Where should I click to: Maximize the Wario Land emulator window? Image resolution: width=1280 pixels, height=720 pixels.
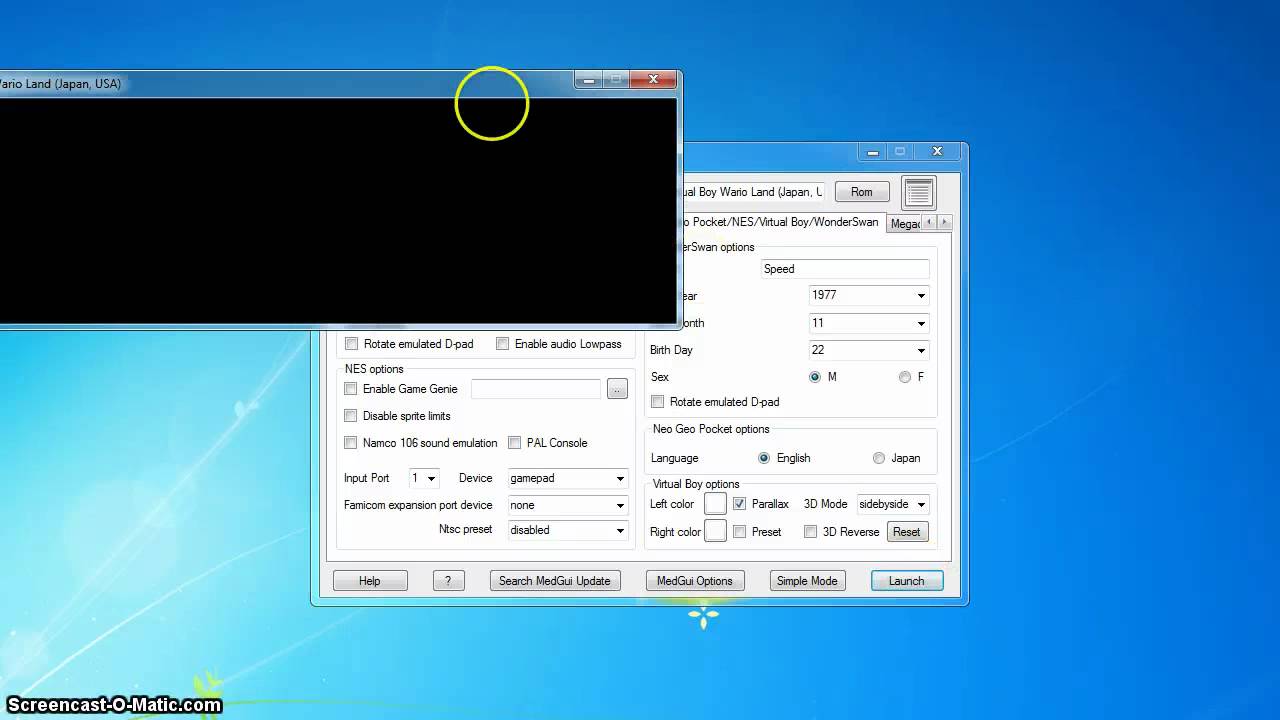point(616,80)
